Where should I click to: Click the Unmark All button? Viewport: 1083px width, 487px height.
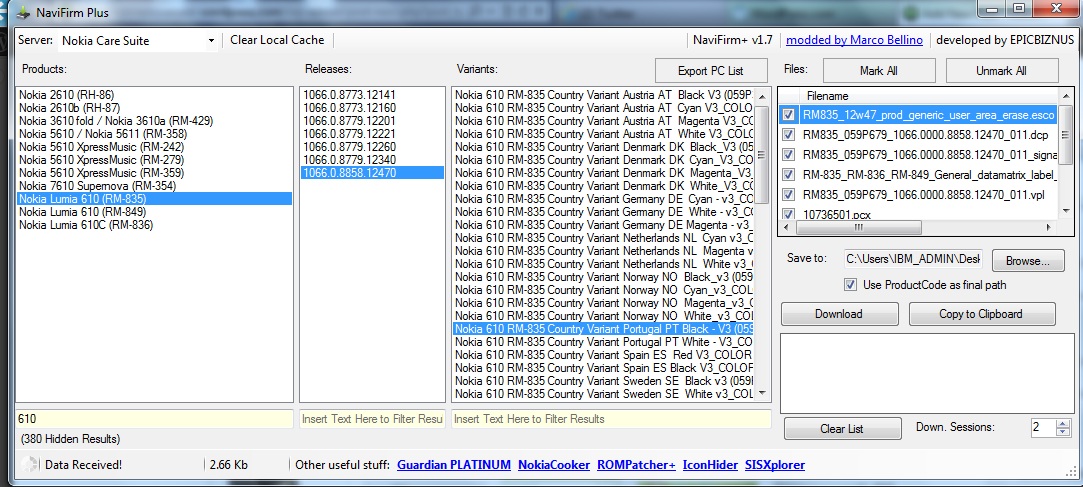(1001, 70)
